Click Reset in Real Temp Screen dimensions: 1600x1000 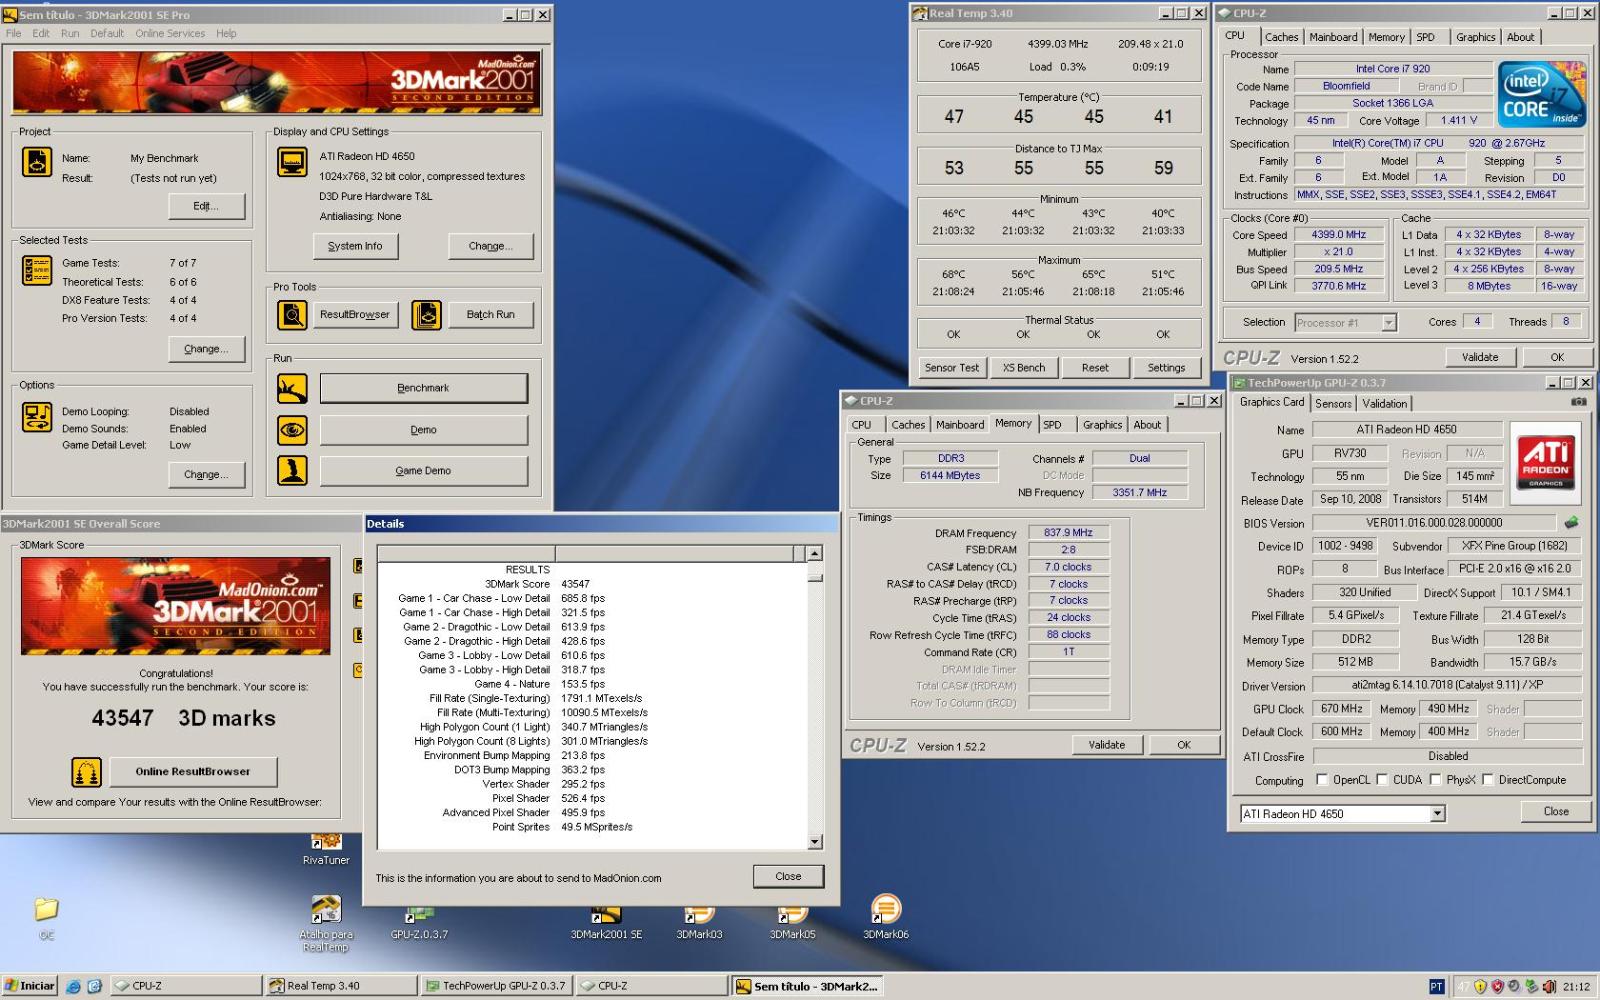point(1095,367)
